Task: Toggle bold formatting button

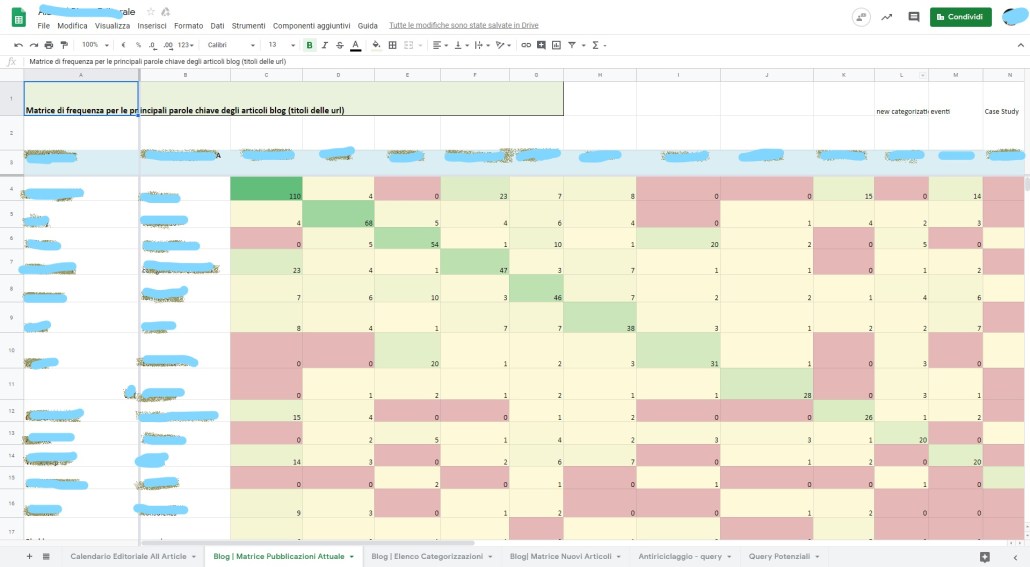Action: (309, 45)
